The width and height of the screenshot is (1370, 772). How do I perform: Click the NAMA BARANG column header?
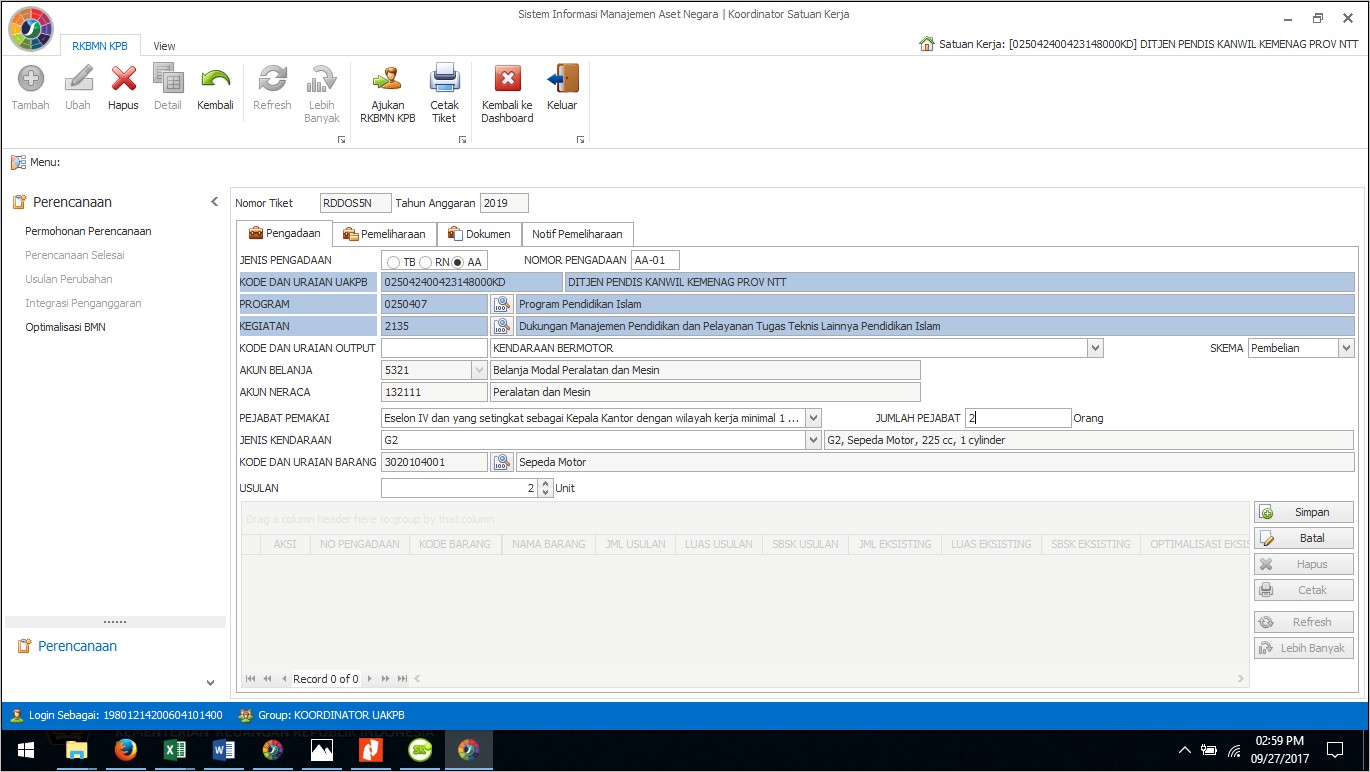coord(548,544)
